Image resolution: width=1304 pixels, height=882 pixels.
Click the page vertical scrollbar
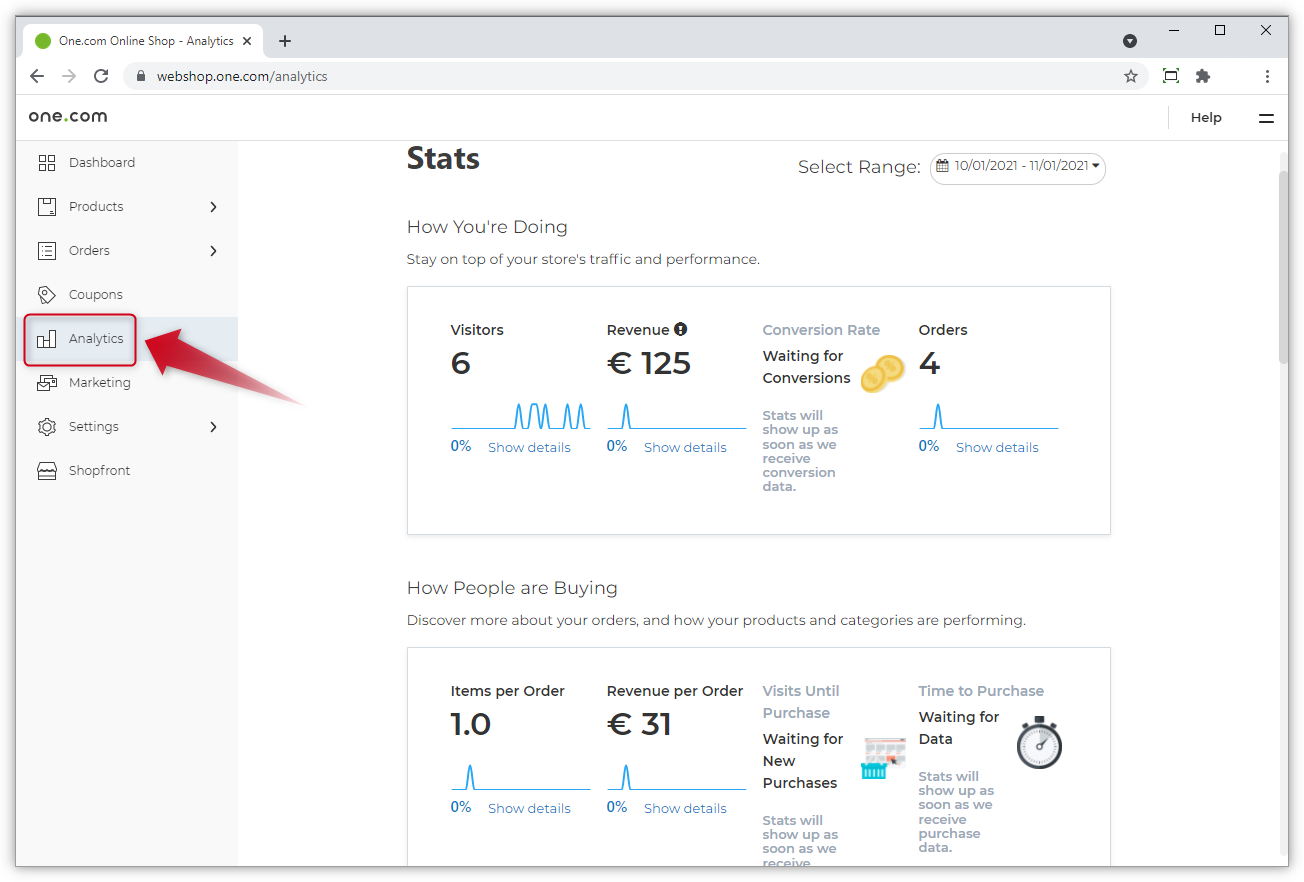[1283, 268]
